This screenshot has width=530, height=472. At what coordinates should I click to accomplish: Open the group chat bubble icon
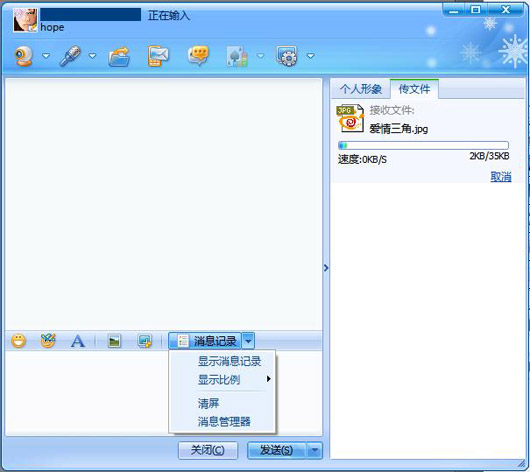[x=198, y=56]
